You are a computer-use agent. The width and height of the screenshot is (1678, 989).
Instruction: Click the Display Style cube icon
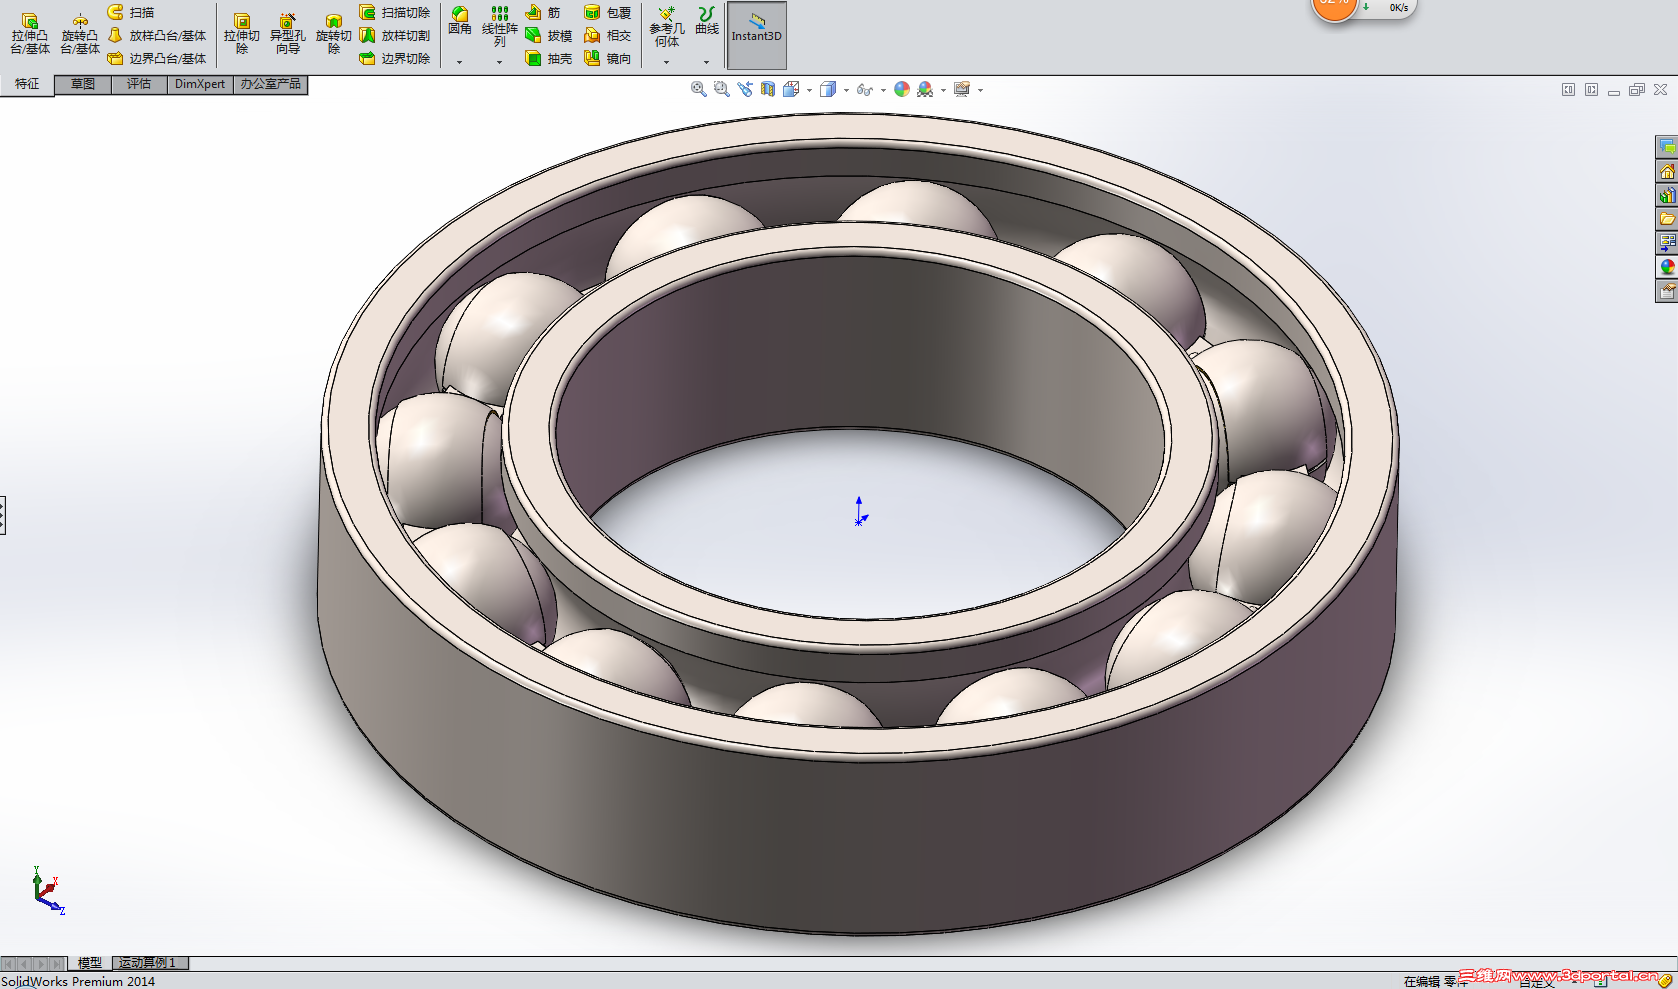828,89
